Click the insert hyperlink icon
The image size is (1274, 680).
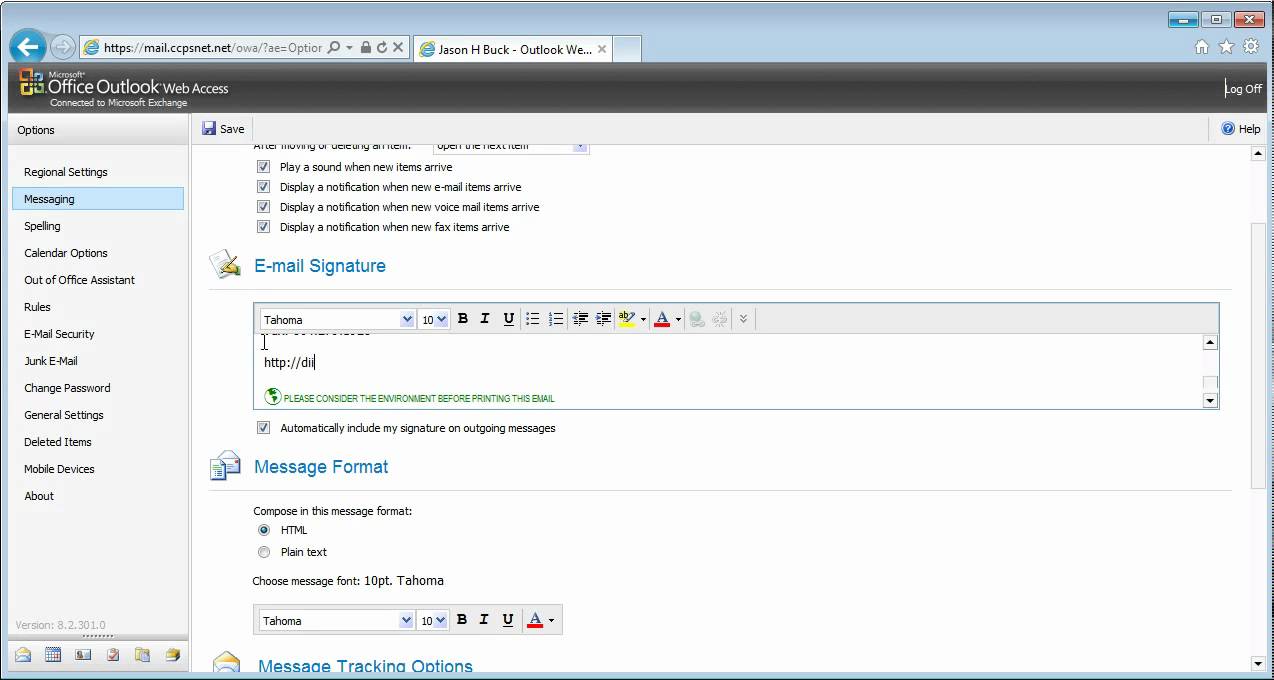point(697,319)
